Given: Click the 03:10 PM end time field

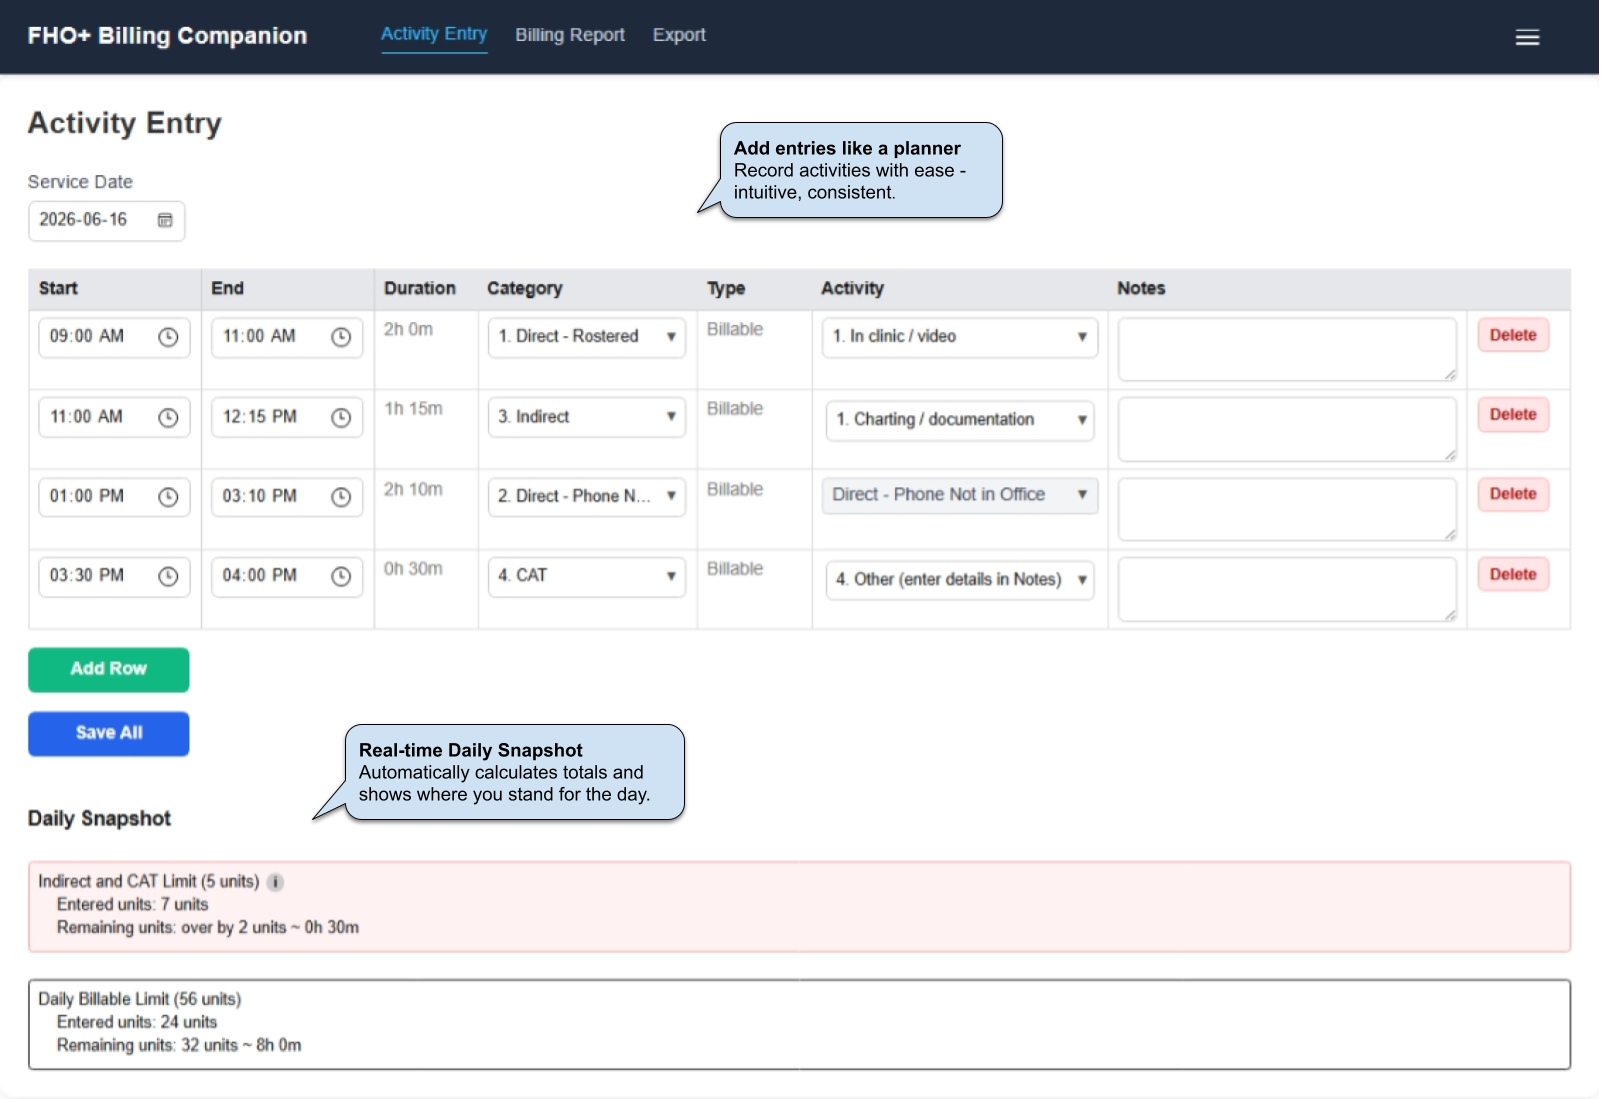Looking at the screenshot, I should tap(287, 497).
